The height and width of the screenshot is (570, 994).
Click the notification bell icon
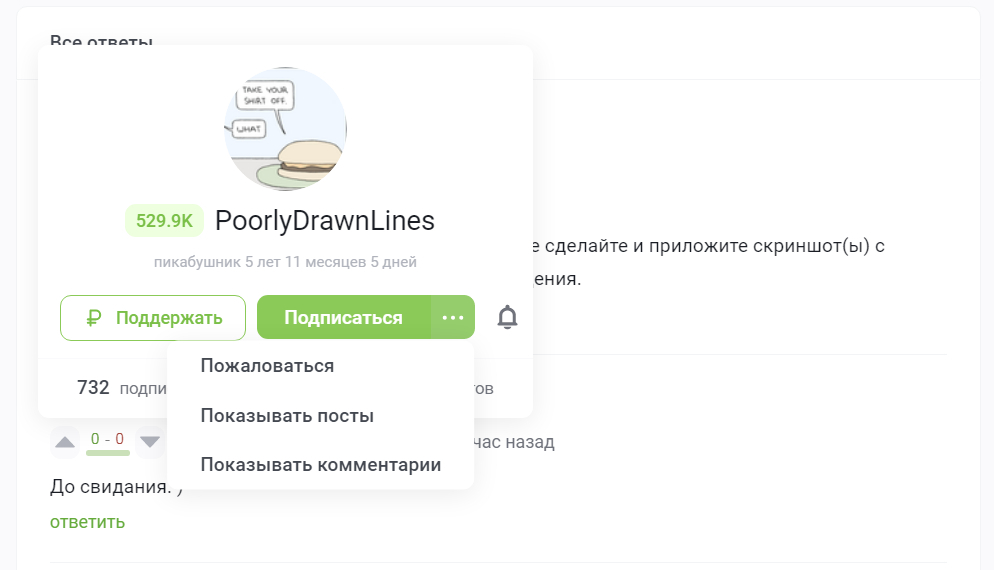tap(508, 318)
